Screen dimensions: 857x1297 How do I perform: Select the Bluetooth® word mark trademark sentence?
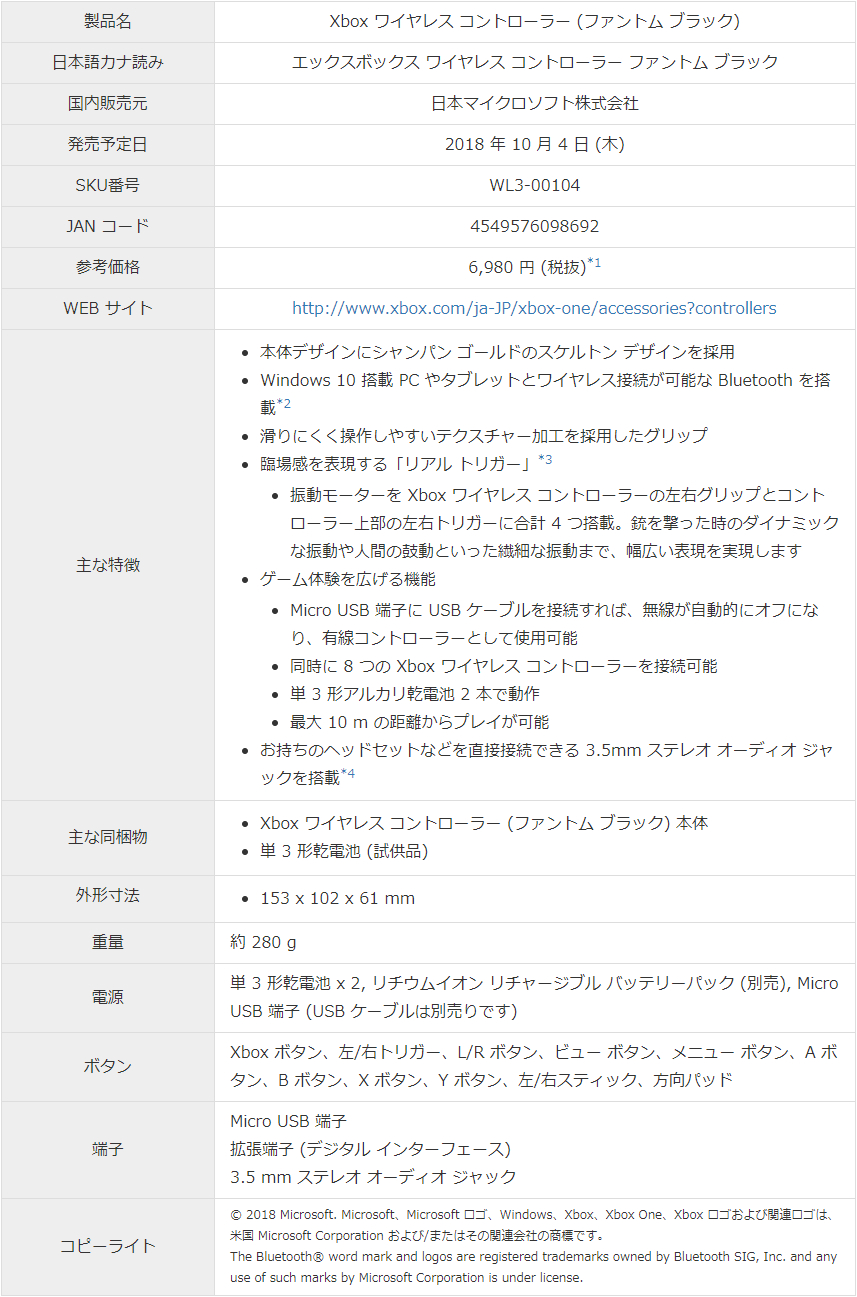pyautogui.click(x=533, y=1267)
